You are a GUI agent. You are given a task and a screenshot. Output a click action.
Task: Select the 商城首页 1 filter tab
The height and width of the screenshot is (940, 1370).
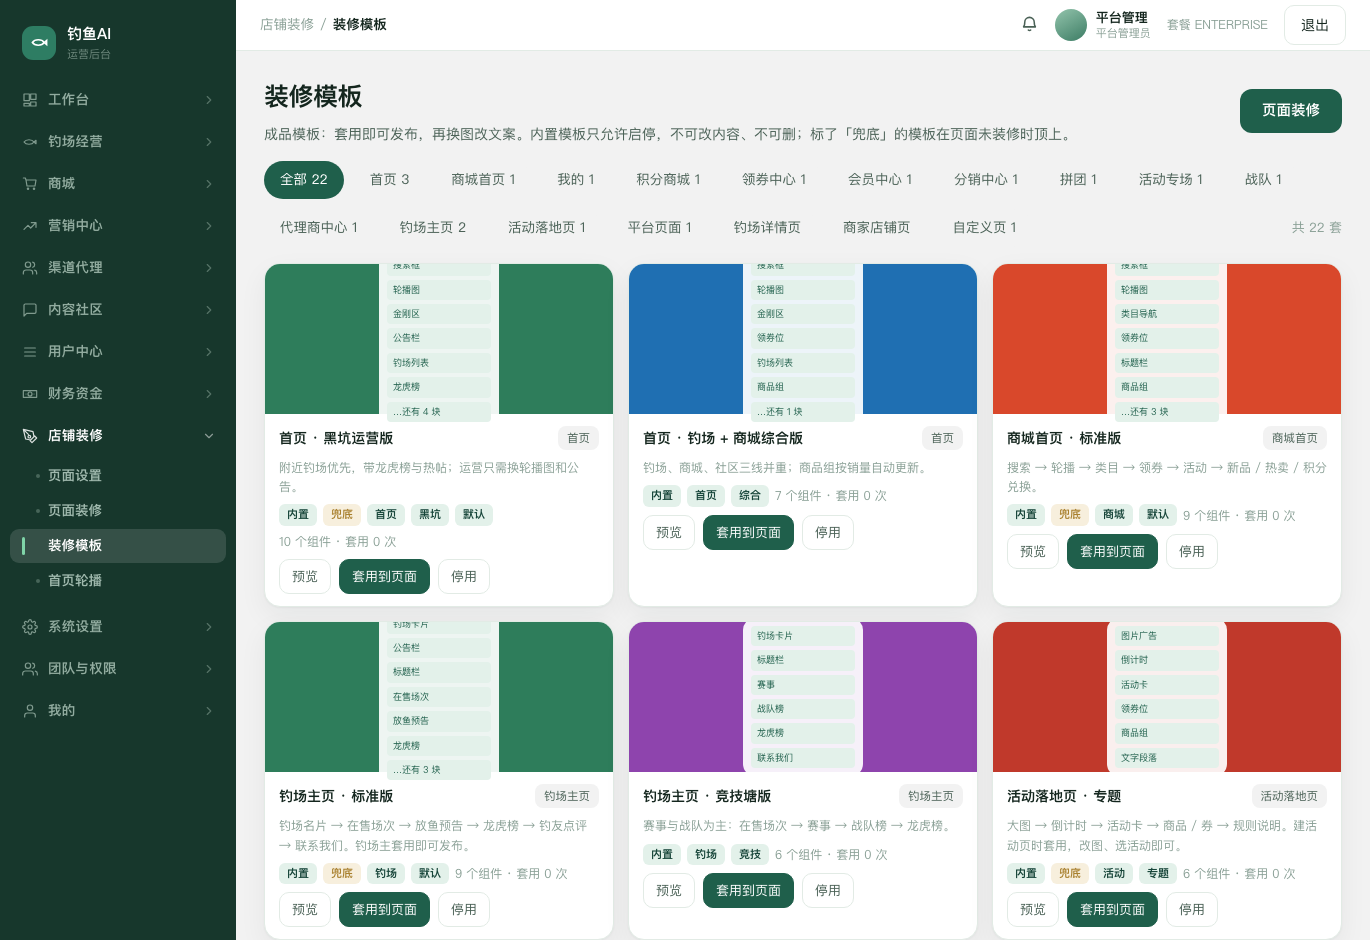pos(484,180)
